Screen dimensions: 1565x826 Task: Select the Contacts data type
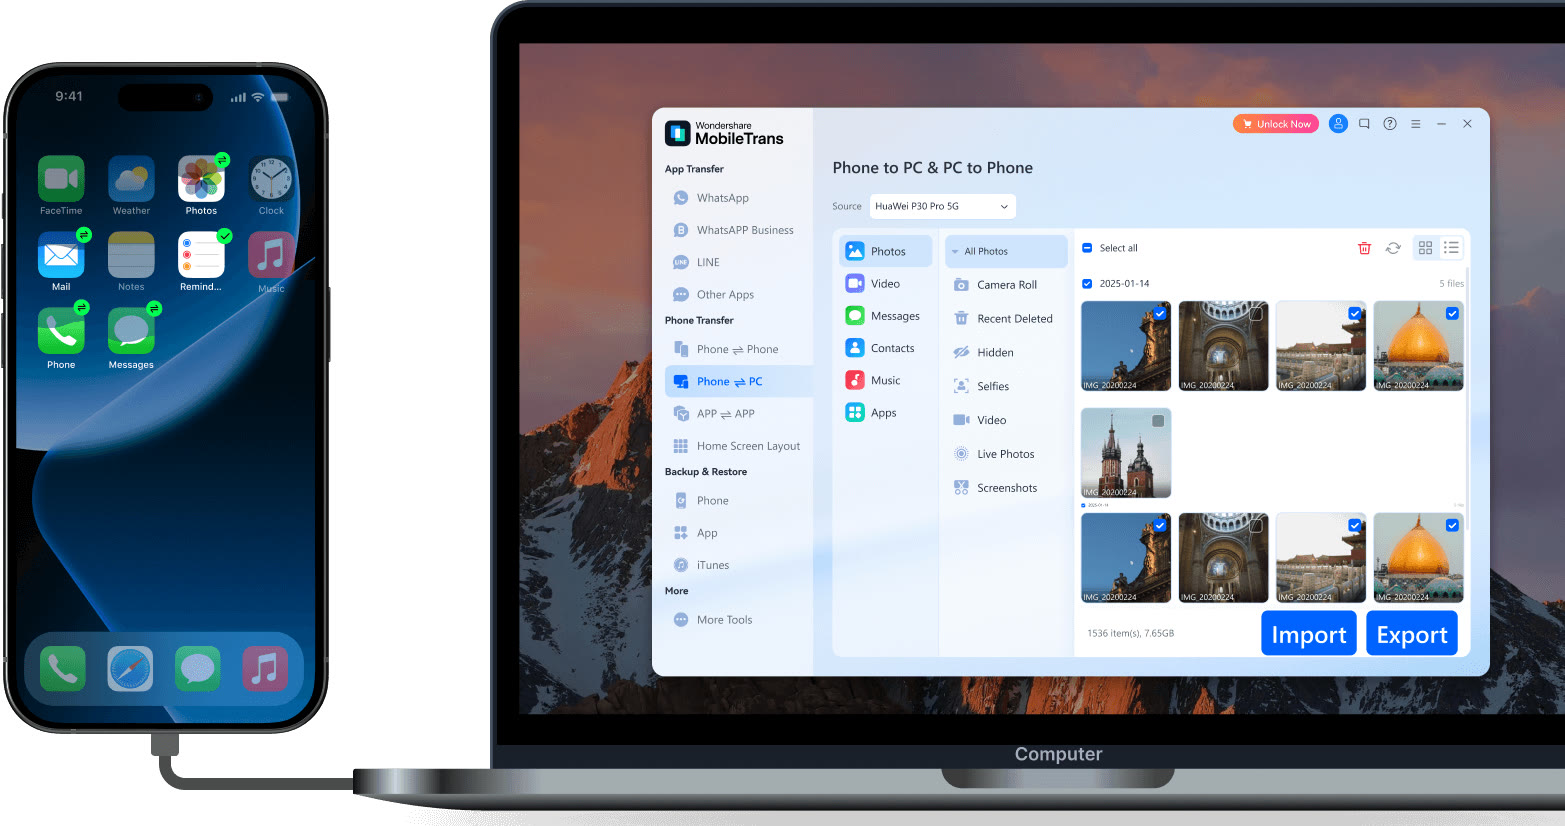pyautogui.click(x=881, y=348)
